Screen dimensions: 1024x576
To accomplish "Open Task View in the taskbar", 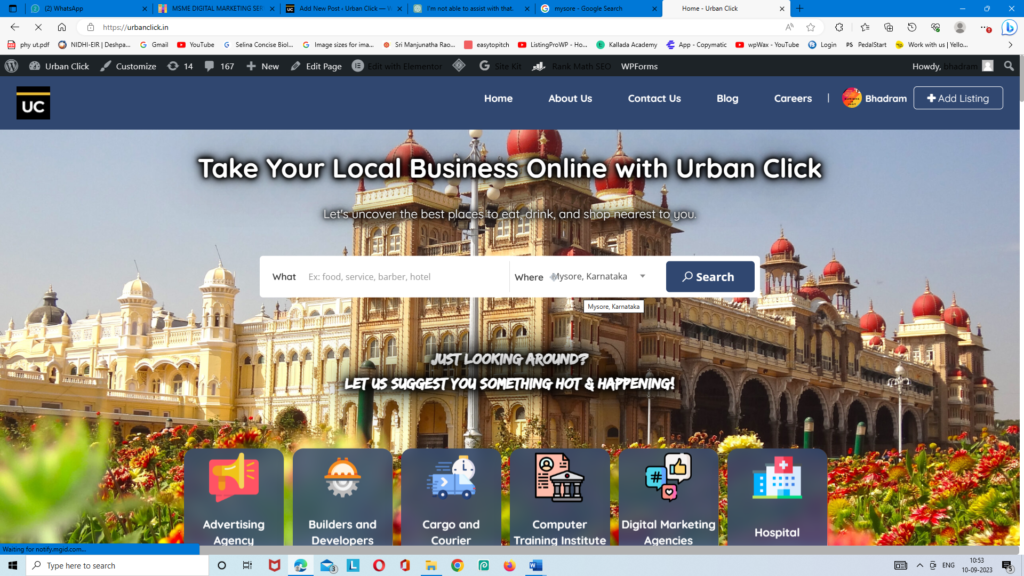I will [x=247, y=566].
